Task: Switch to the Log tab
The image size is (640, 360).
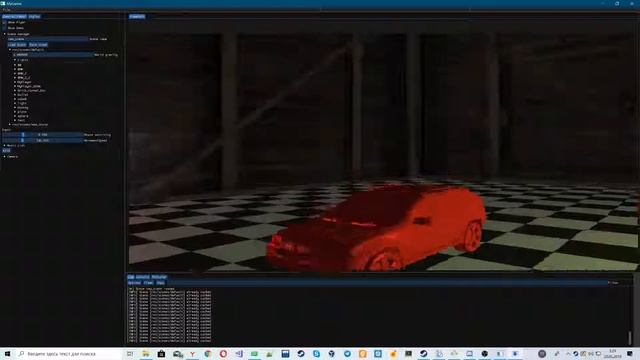Action: [131, 277]
